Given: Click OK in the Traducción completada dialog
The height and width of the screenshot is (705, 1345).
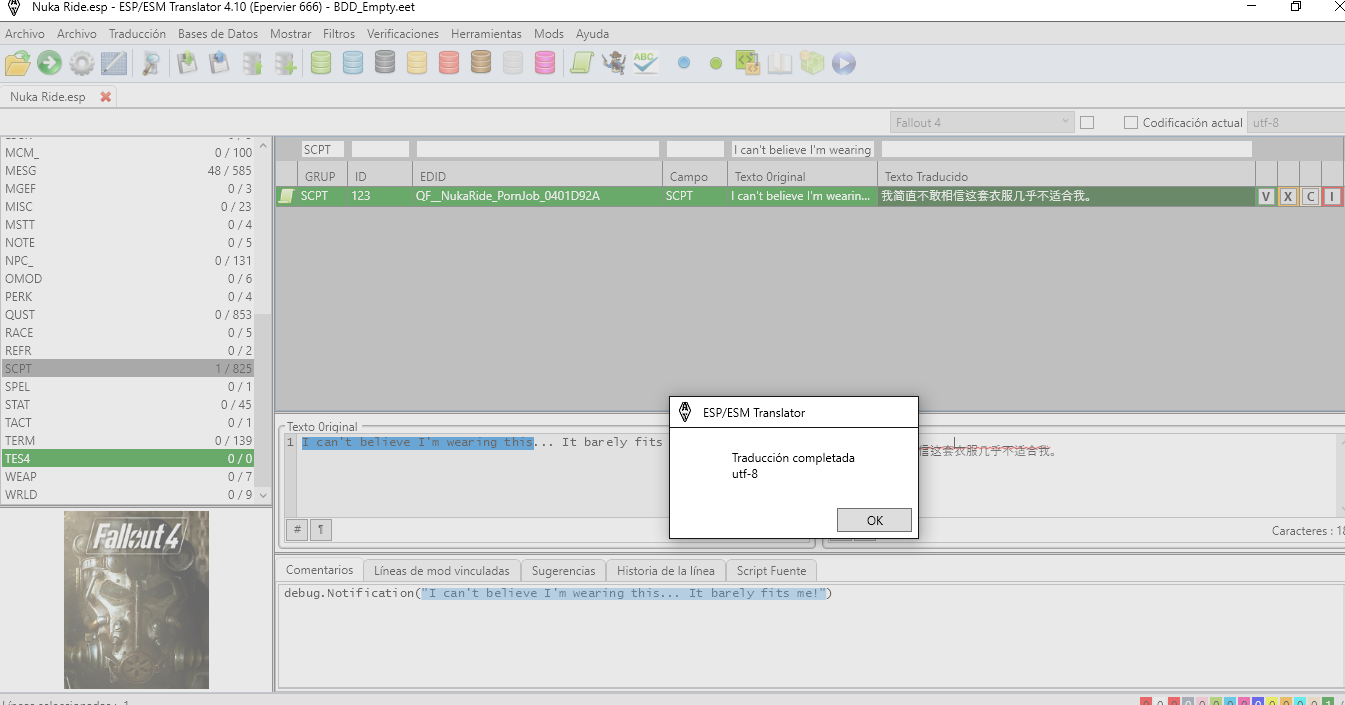Looking at the screenshot, I should (x=875, y=520).
